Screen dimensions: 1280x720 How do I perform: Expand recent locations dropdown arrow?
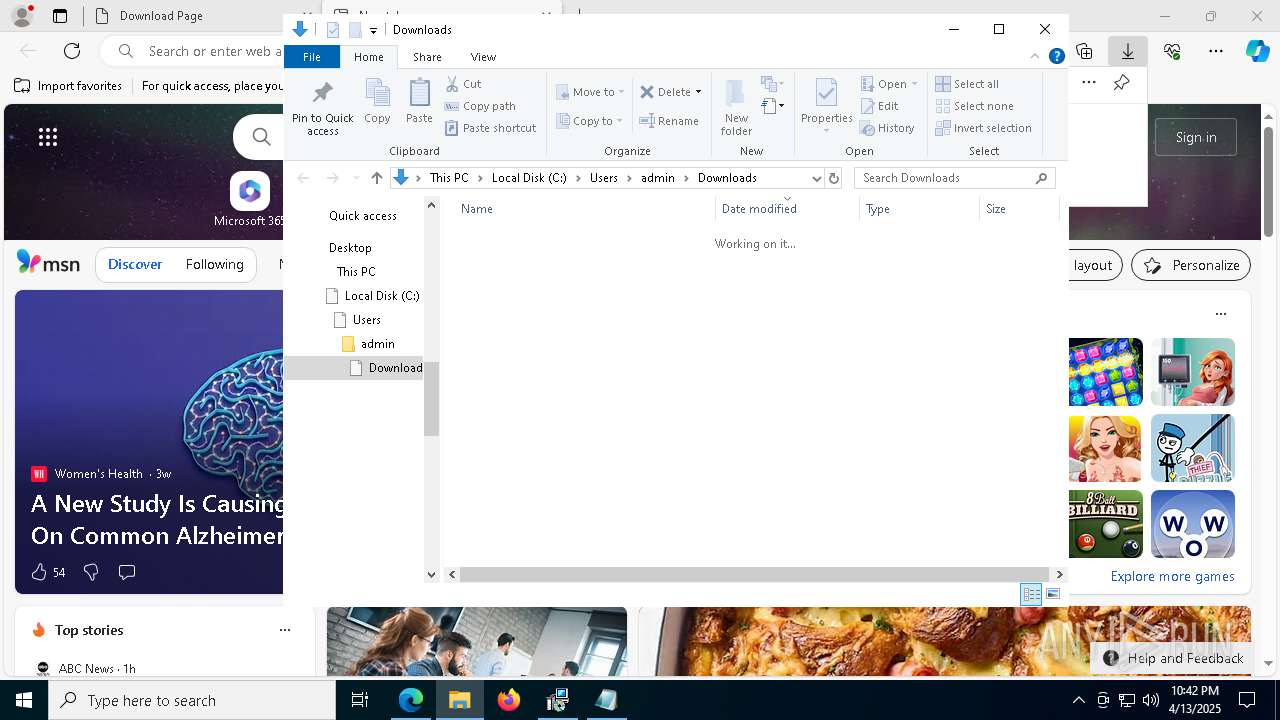click(355, 178)
